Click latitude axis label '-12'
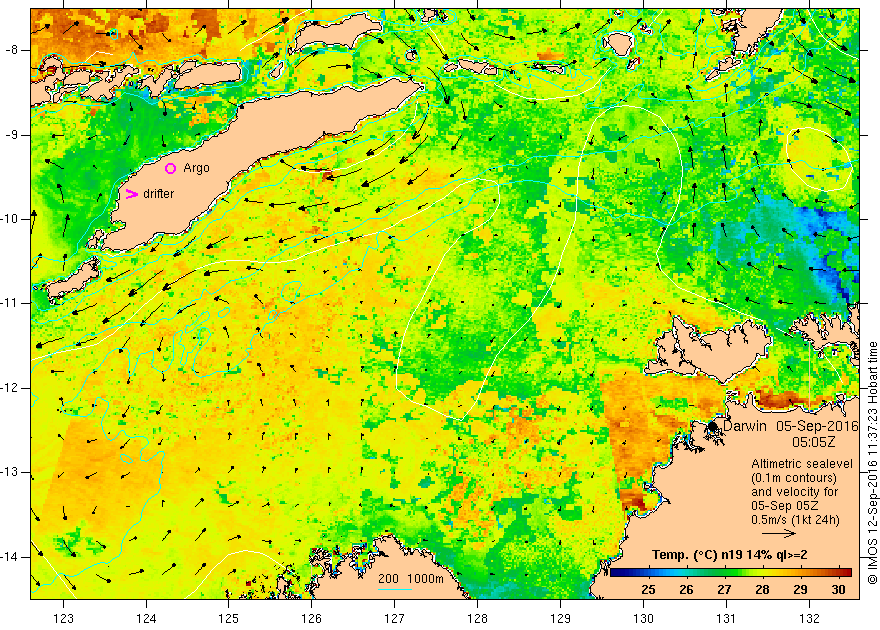 [10, 388]
